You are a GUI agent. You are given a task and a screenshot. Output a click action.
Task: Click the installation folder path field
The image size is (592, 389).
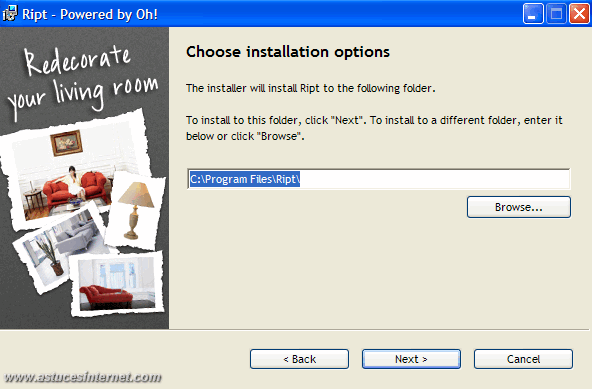[379, 179]
